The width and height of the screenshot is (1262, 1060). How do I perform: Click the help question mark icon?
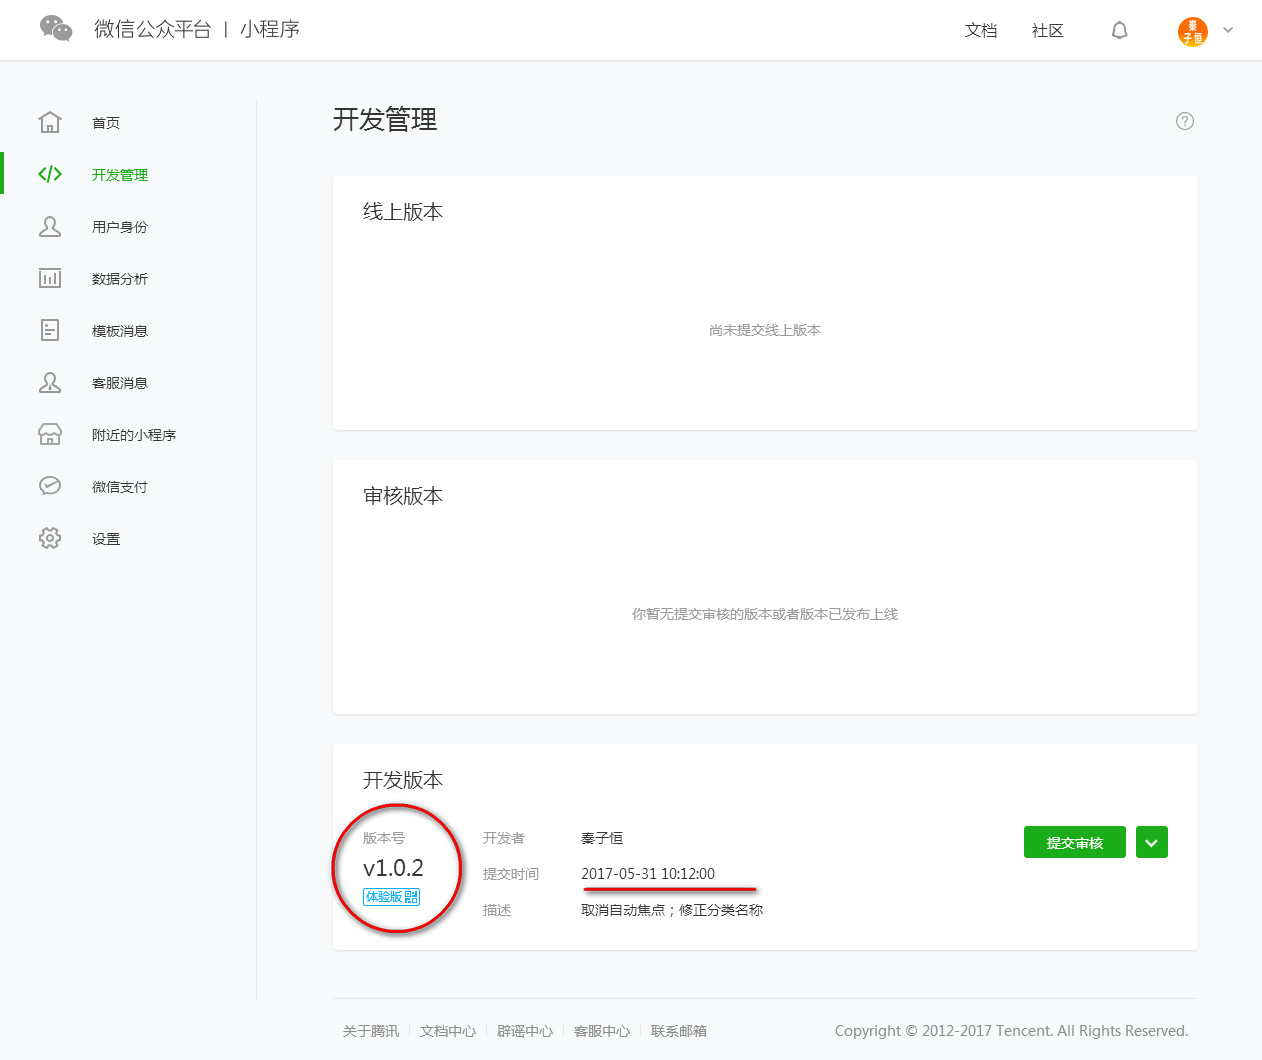(1185, 121)
